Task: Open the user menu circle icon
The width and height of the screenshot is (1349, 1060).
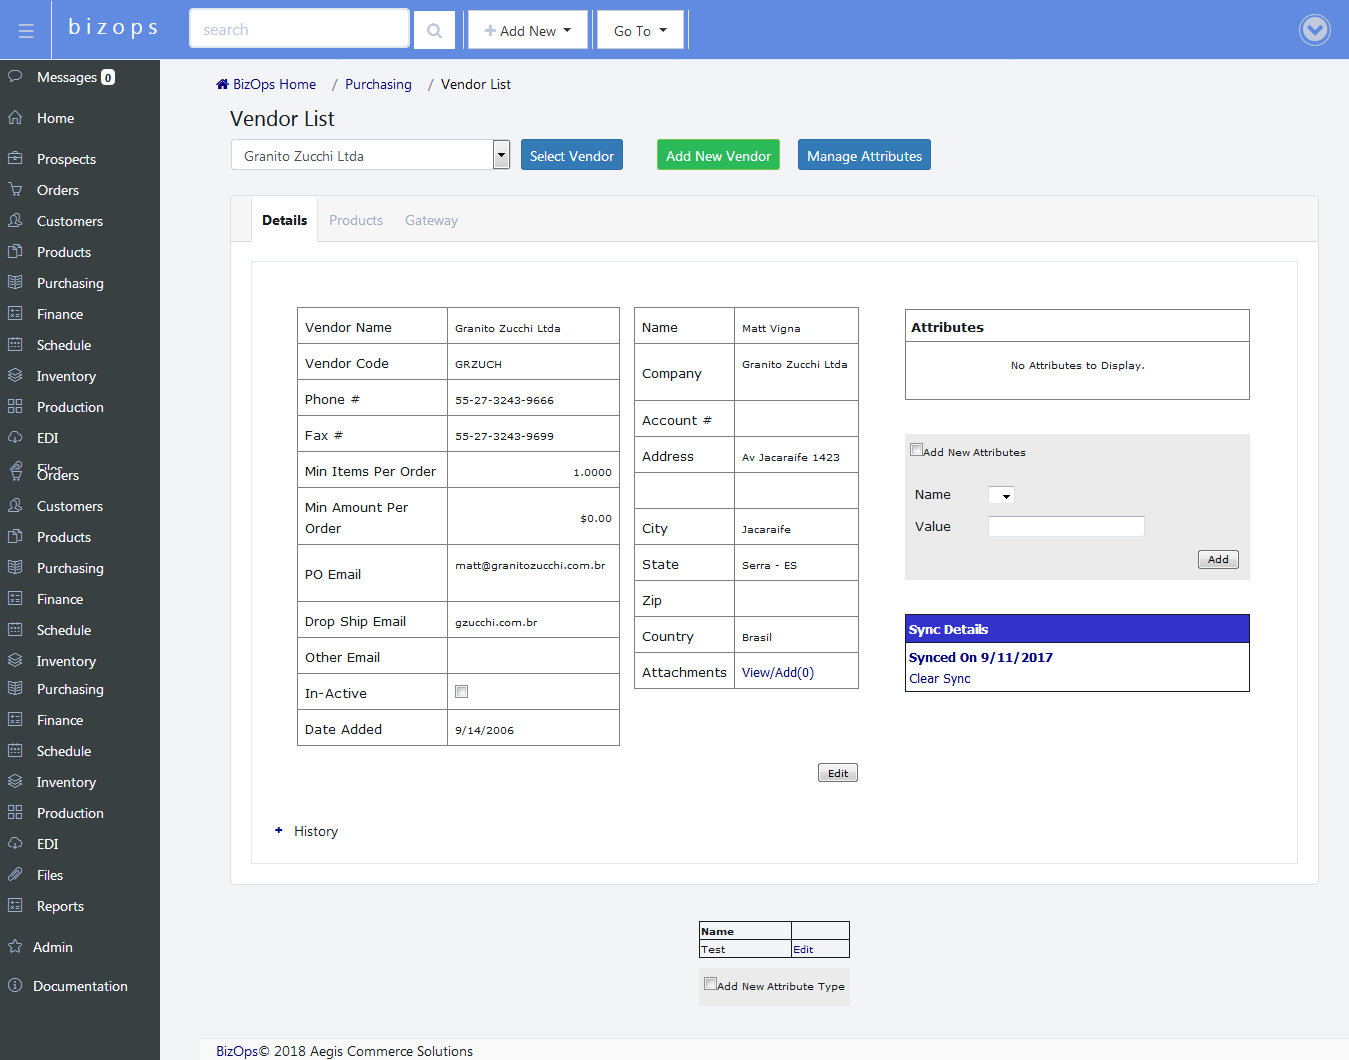Action: point(1314,30)
